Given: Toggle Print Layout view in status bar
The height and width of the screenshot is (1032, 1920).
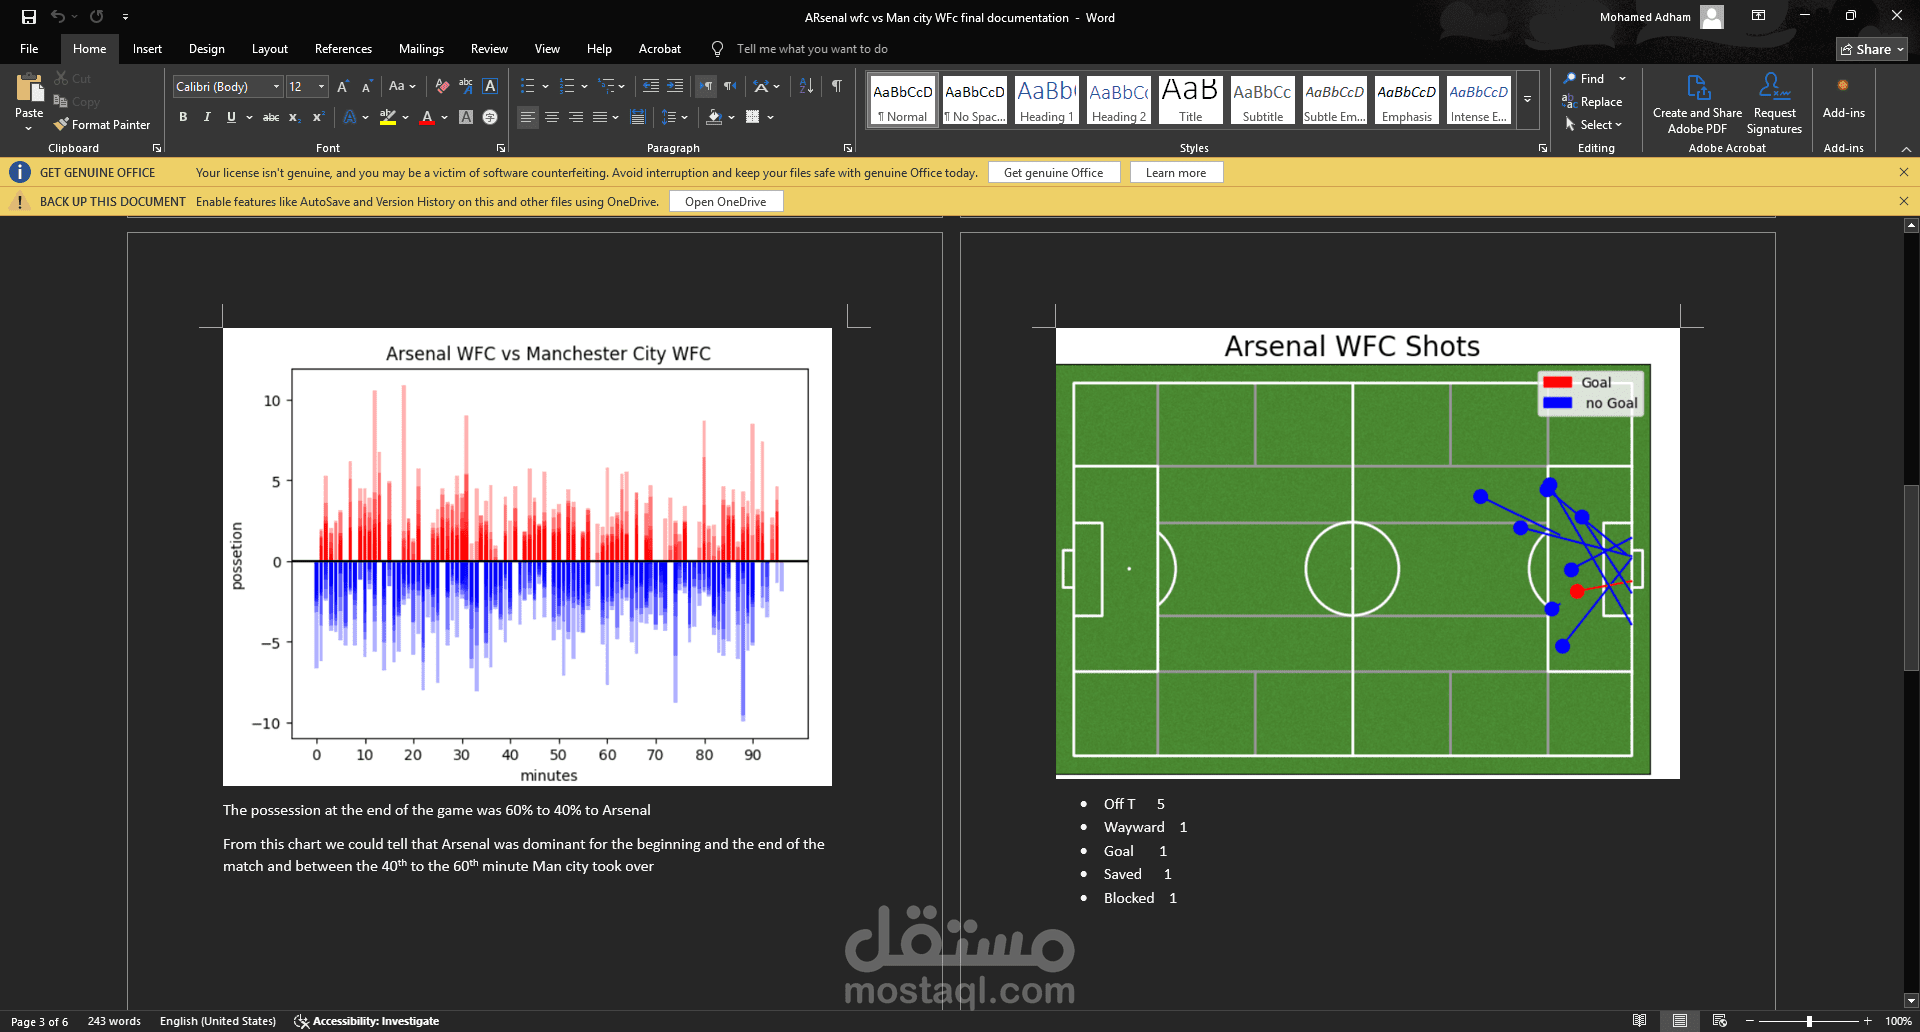Looking at the screenshot, I should coord(1680,1021).
